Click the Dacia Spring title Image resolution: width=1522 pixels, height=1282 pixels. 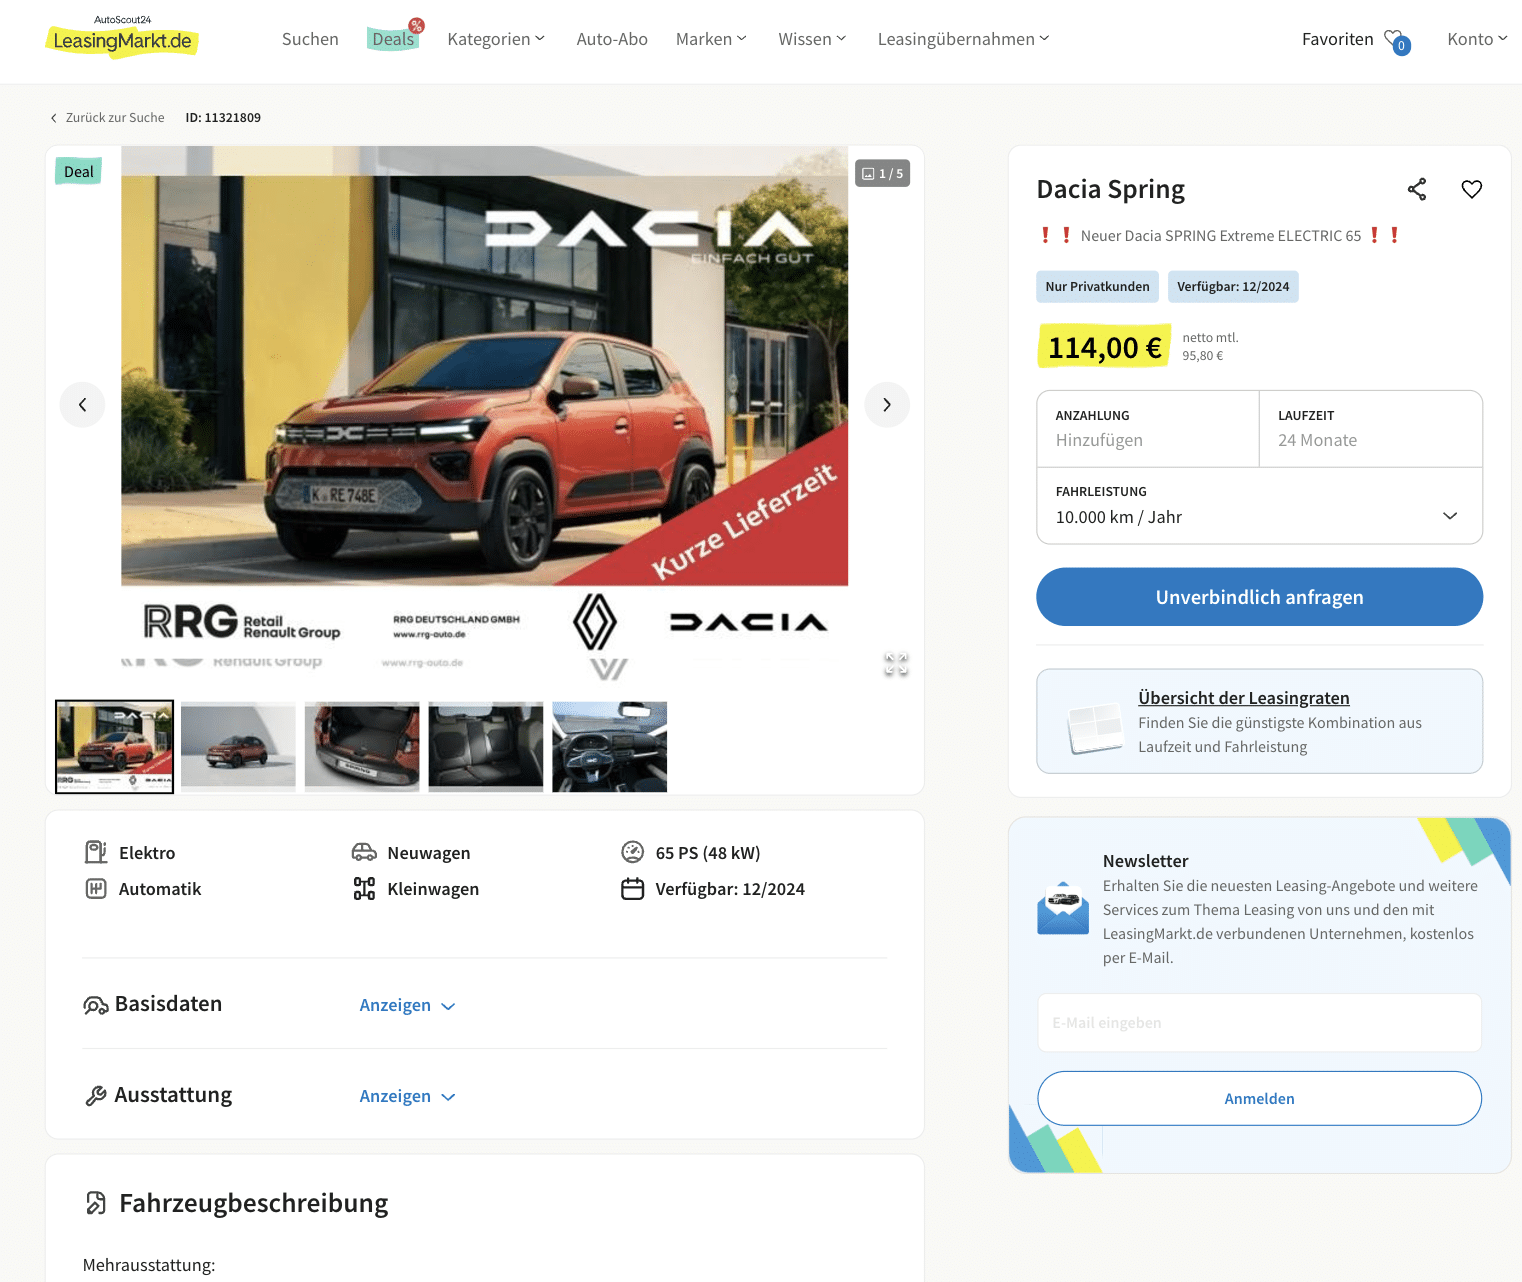tap(1110, 189)
